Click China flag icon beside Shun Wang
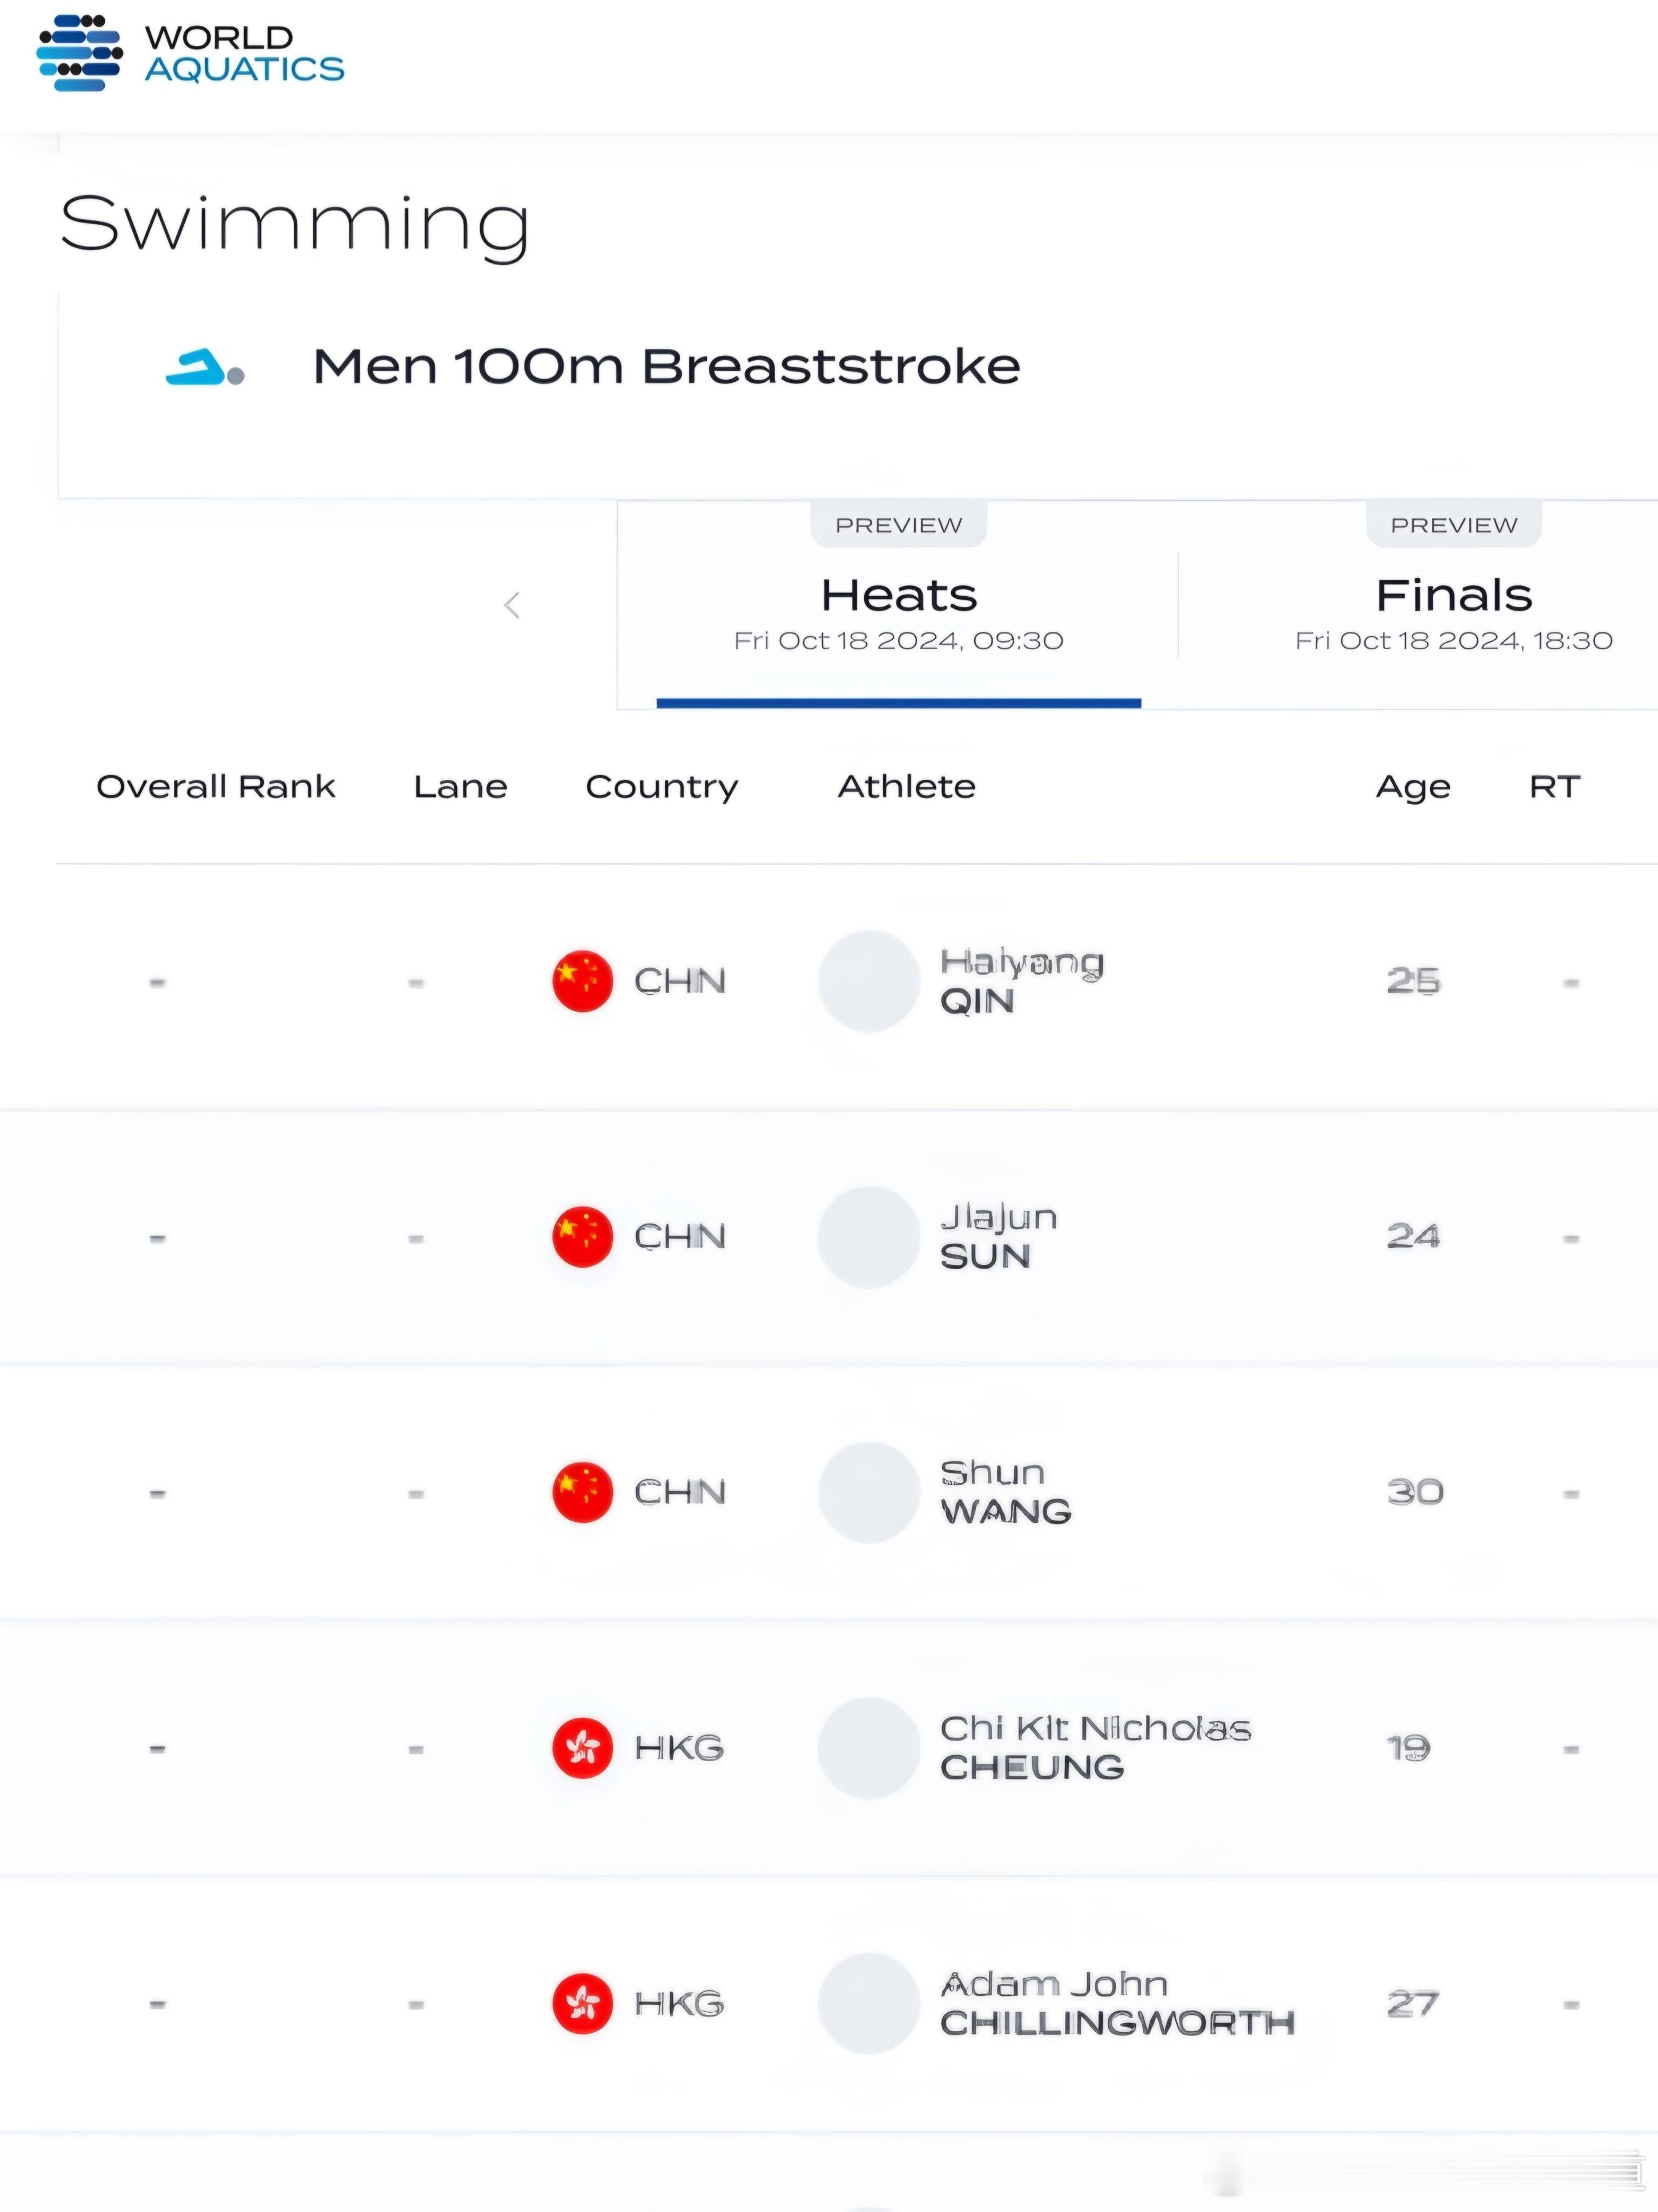 click(x=583, y=1492)
